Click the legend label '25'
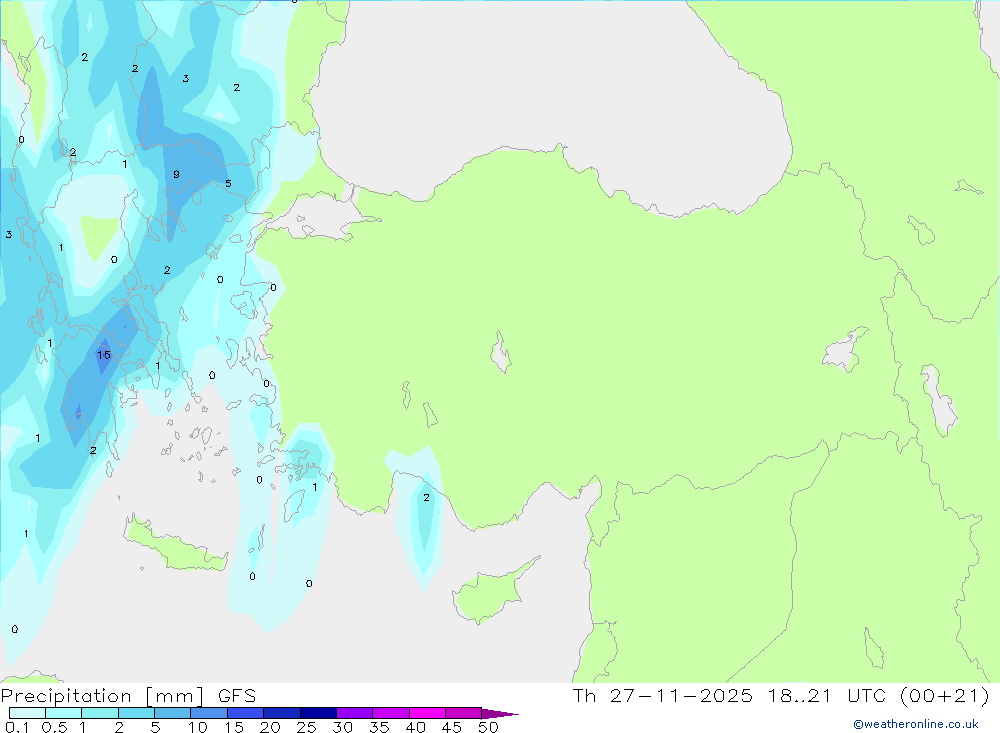The image size is (1000, 733). pyautogui.click(x=306, y=727)
